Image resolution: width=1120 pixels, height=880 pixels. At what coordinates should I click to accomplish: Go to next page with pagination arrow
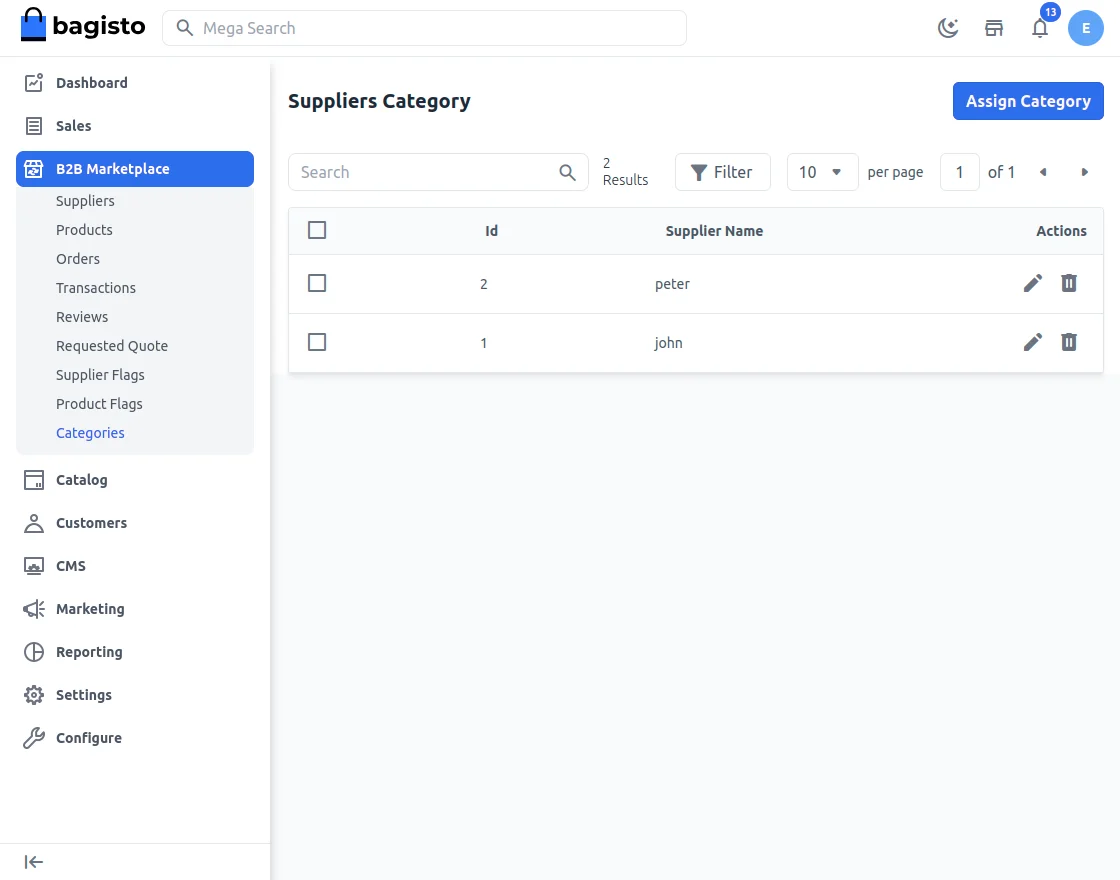click(x=1085, y=172)
